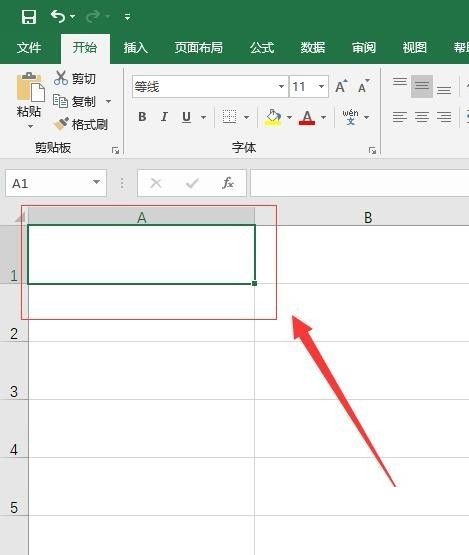This screenshot has width=469, height=555.
Task: Click the 粘贴 paste clipboard icon
Action: [30, 87]
